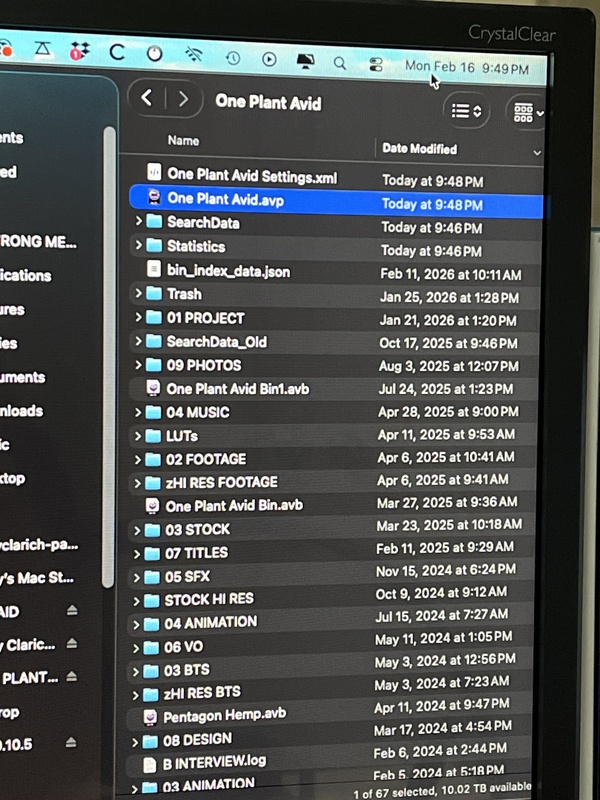Open Control Center from menu bar
This screenshot has height=800, width=600.
pos(376,64)
